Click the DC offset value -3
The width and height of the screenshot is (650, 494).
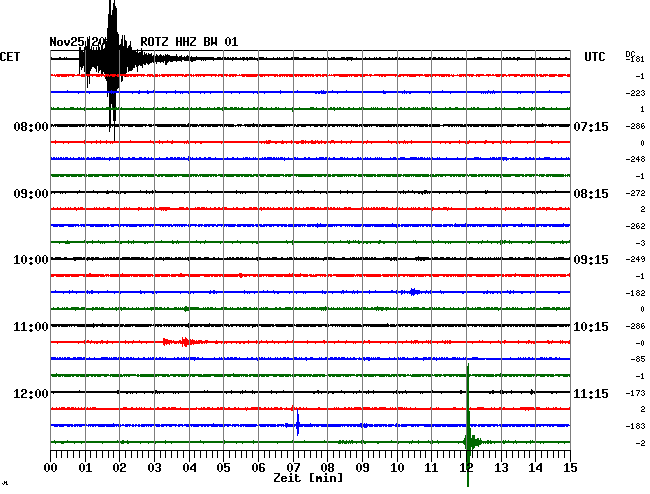(x=640, y=243)
